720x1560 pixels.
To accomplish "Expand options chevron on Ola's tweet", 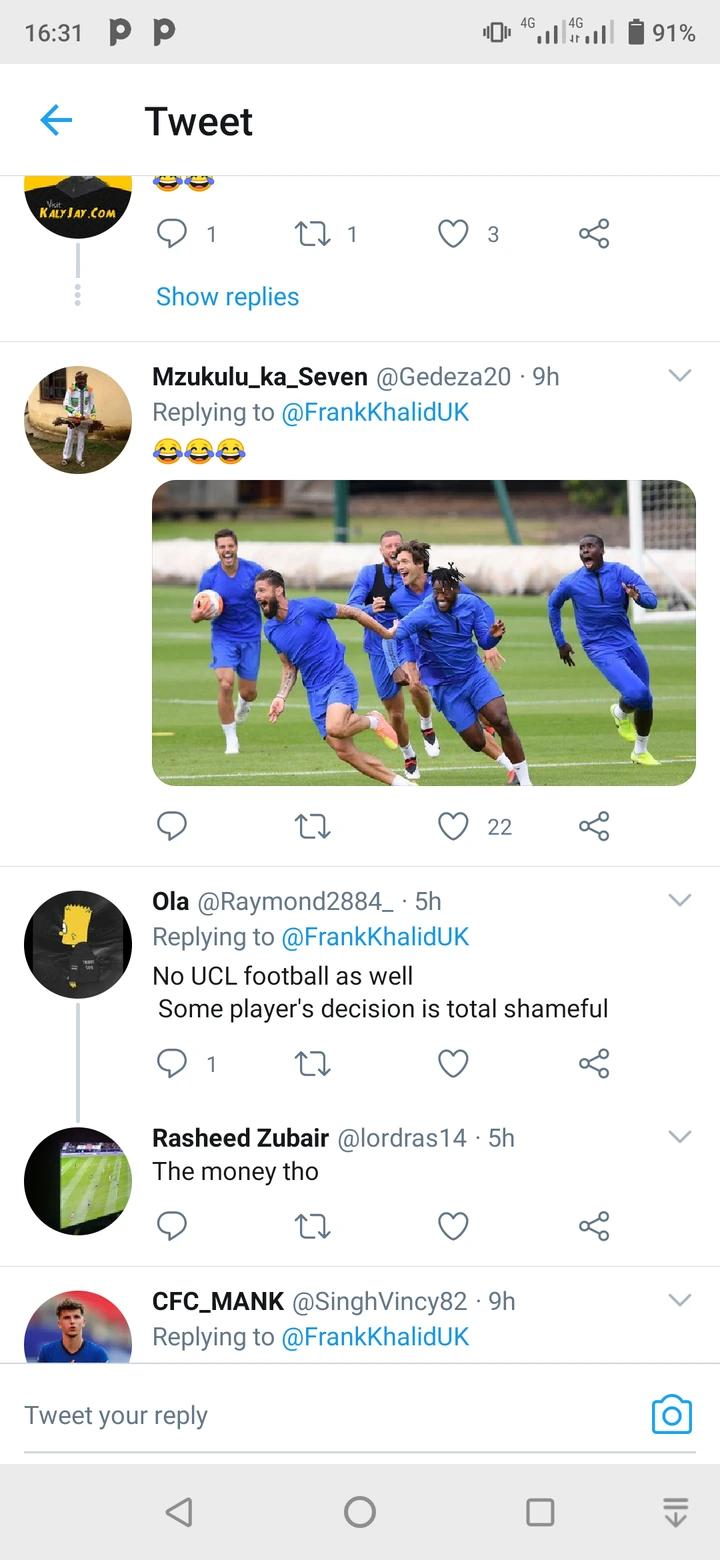I will tap(680, 900).
